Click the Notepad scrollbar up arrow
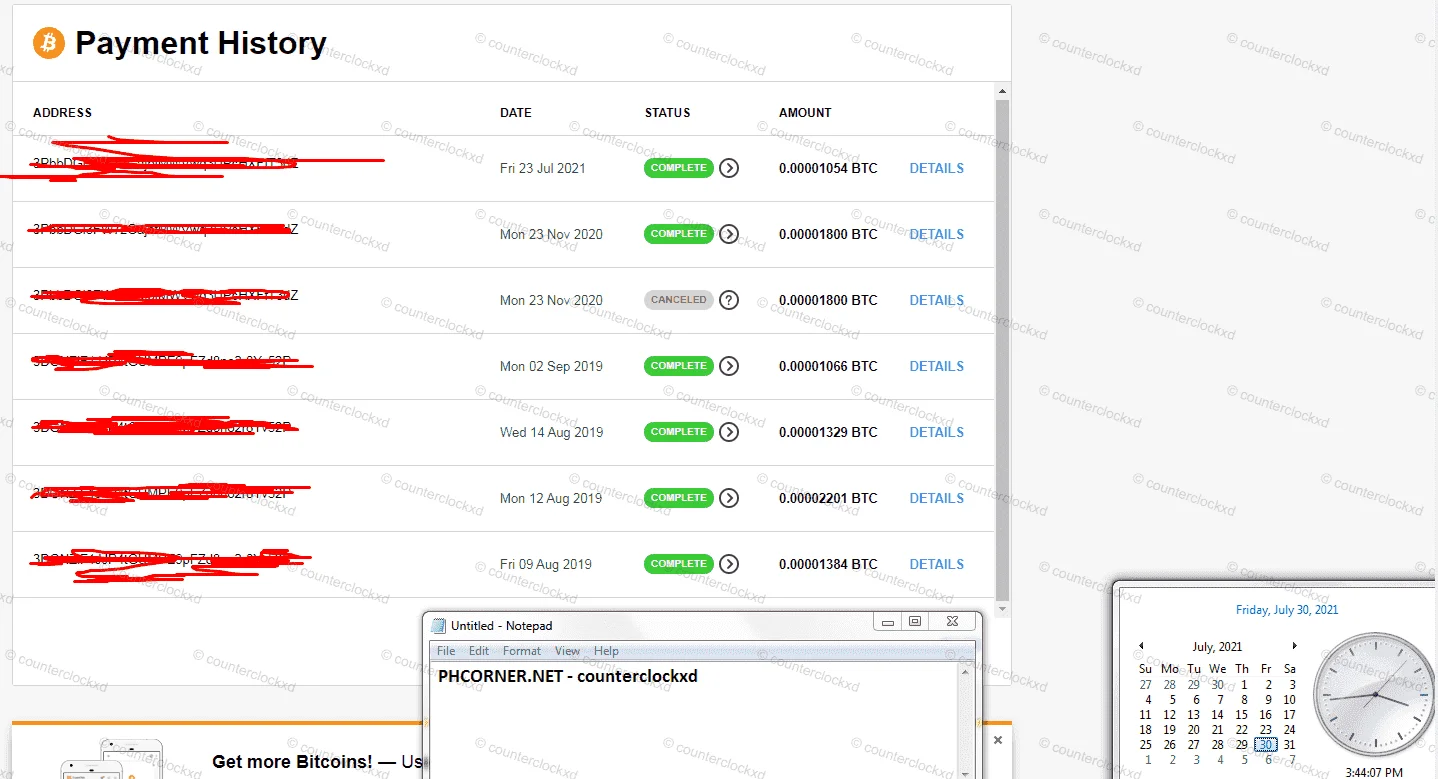Image resolution: width=1438 pixels, height=779 pixels. [x=965, y=673]
